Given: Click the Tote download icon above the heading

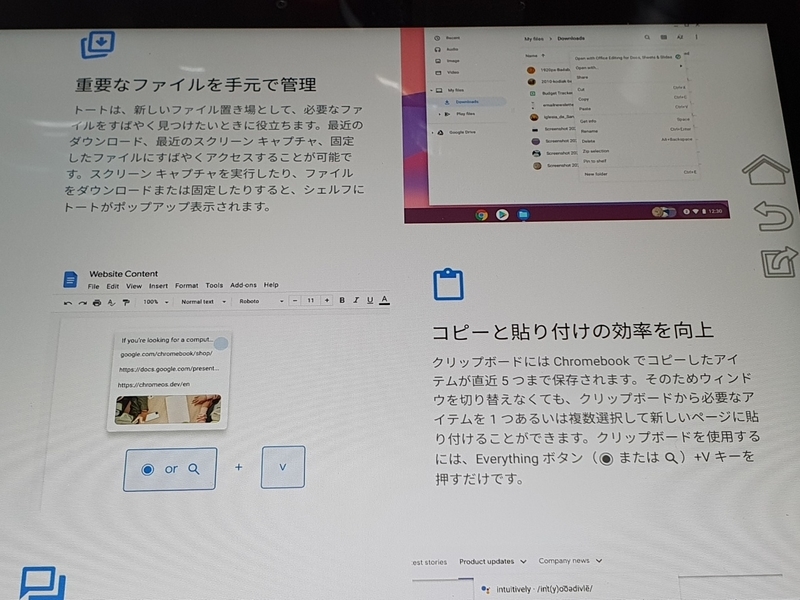Looking at the screenshot, I should pos(97,44).
